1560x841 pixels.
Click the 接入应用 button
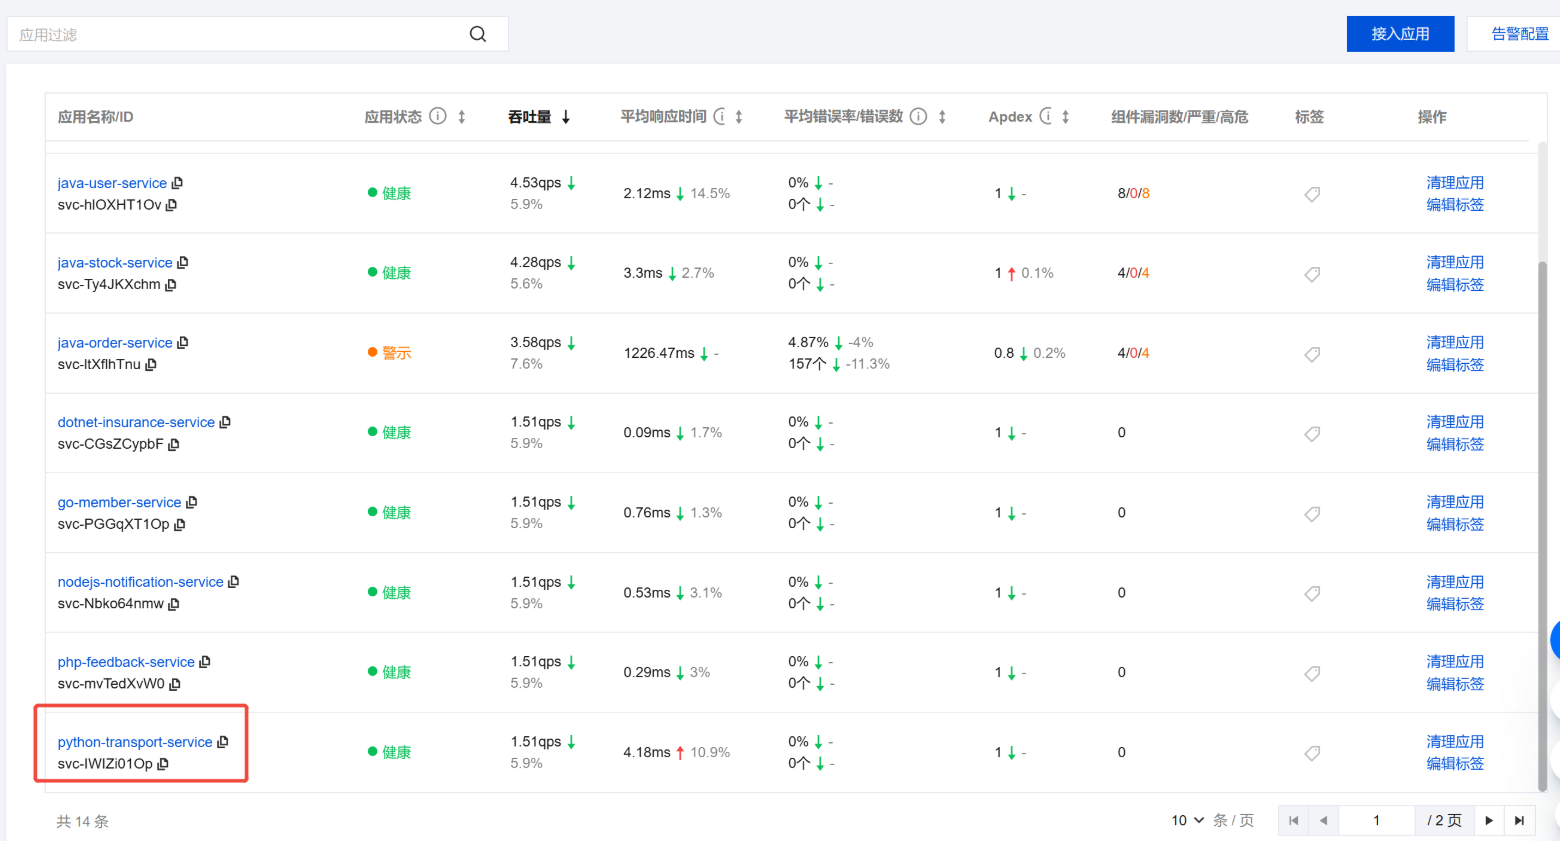coord(1399,34)
